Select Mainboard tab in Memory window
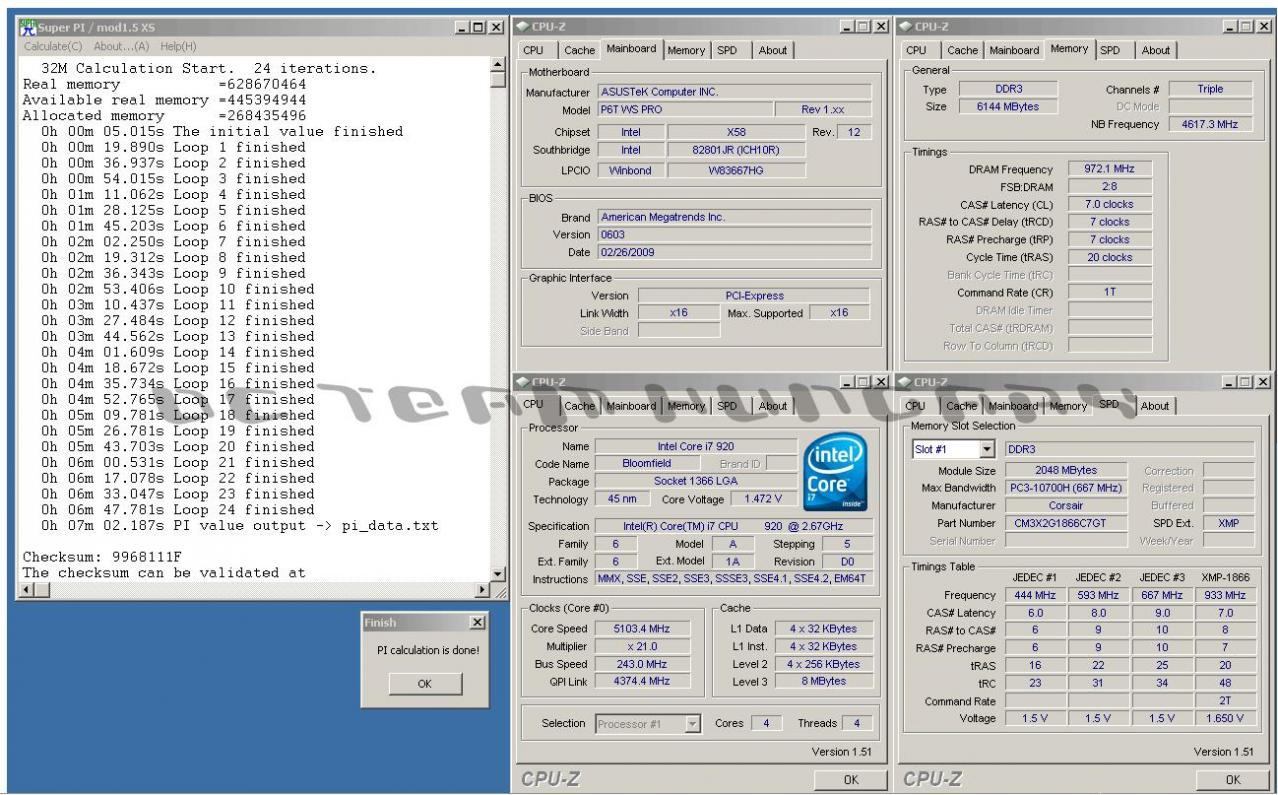 click(1014, 50)
